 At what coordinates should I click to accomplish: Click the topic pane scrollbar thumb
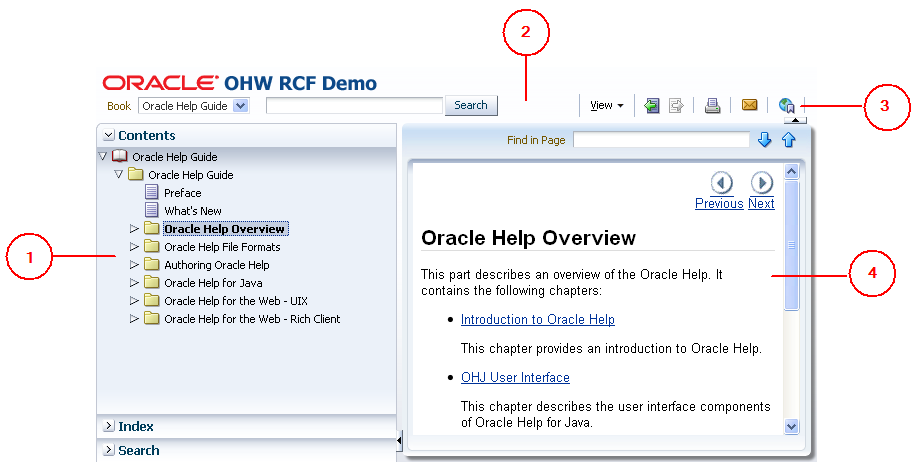(x=792, y=245)
